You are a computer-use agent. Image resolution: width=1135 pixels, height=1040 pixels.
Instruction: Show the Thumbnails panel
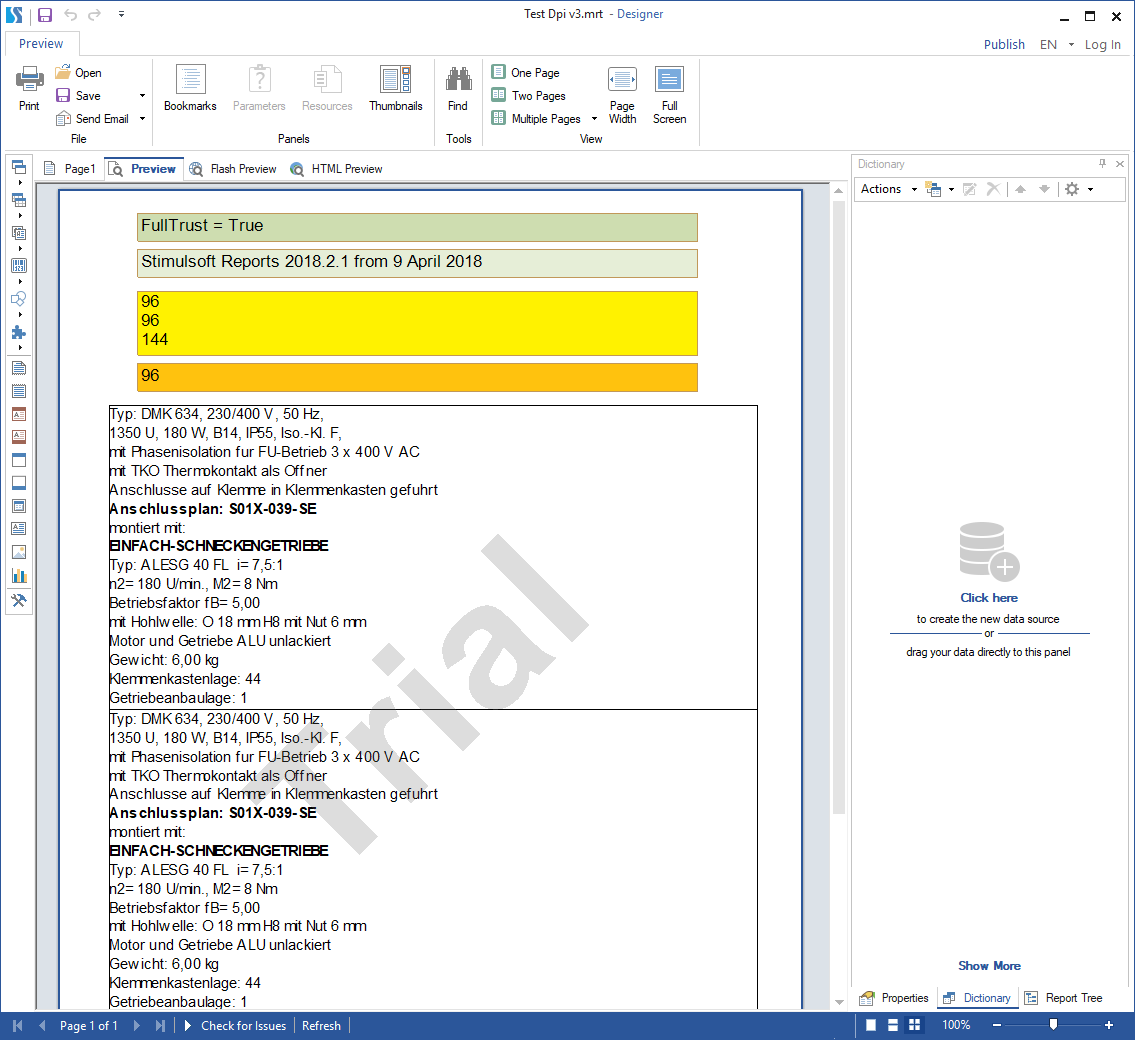point(396,88)
